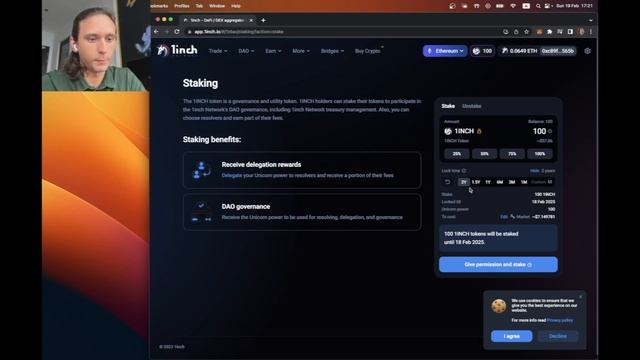Viewport: 640px width, 360px height.
Task: Reload the page with the browser refresh icon
Action: click(x=177, y=31)
